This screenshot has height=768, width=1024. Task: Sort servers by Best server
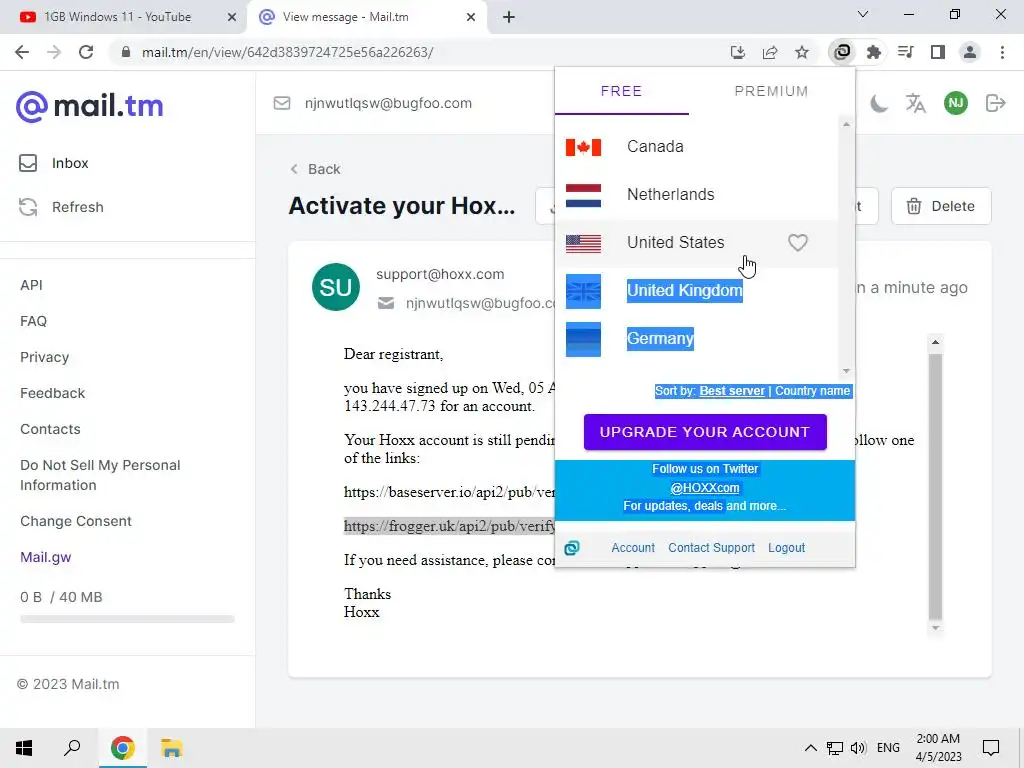731,391
